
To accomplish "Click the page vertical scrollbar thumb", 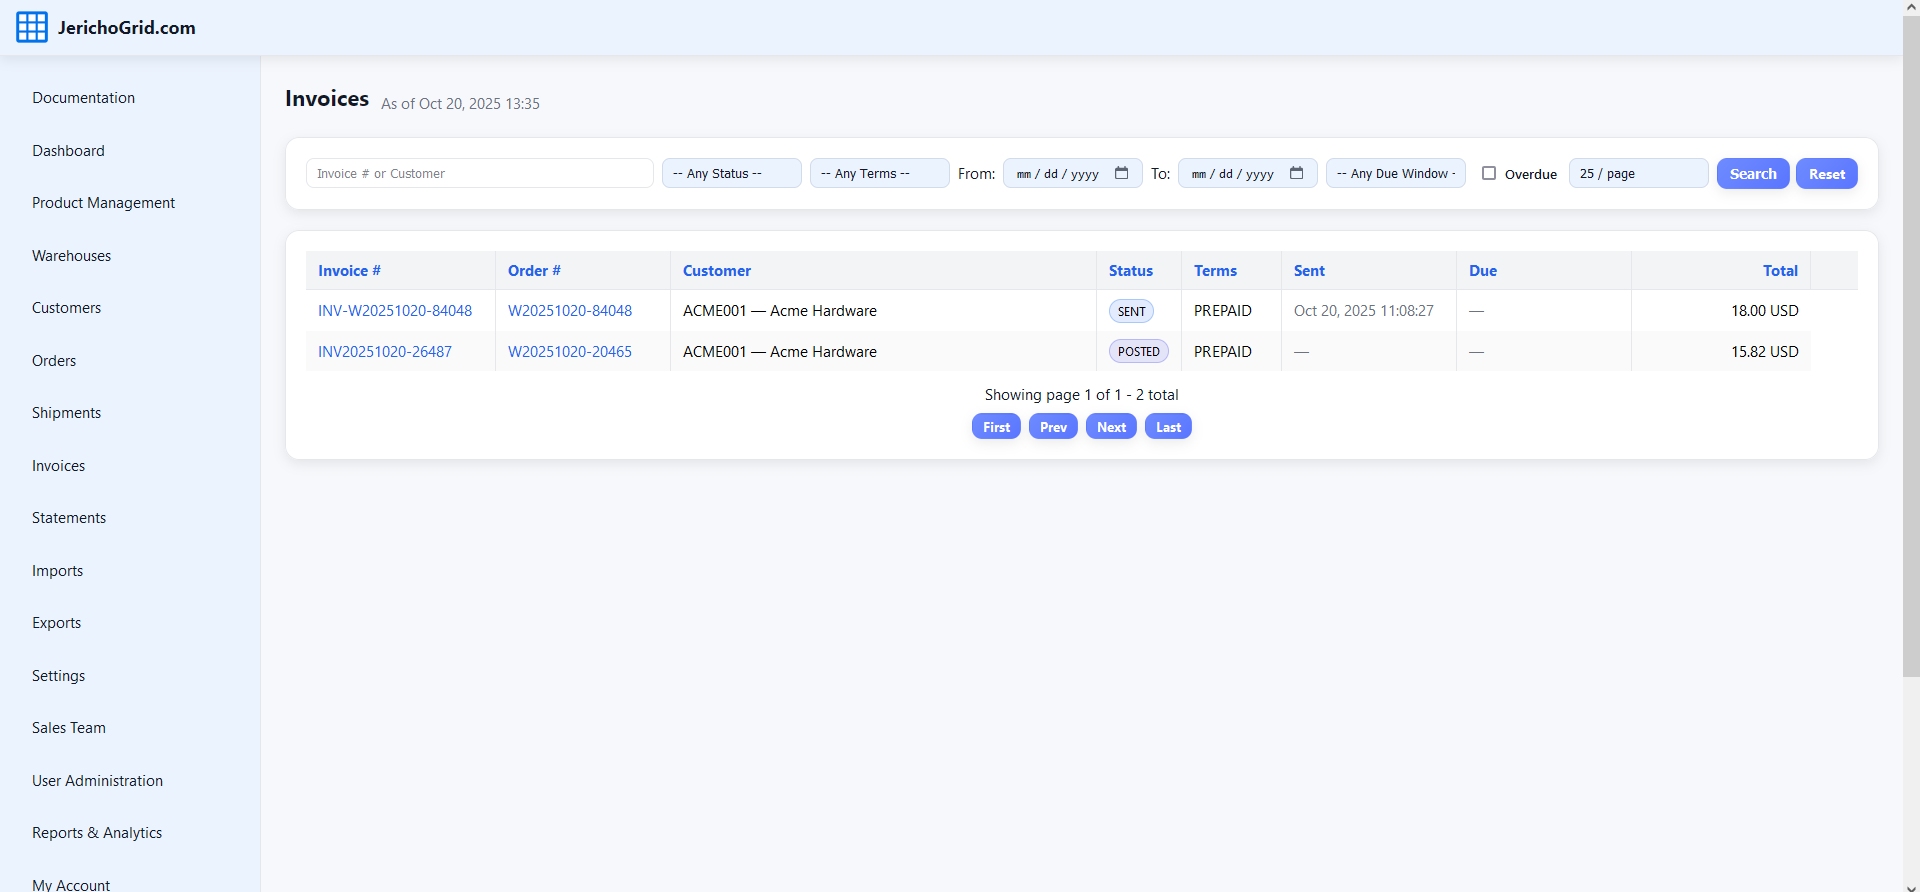I will tap(1911, 347).
